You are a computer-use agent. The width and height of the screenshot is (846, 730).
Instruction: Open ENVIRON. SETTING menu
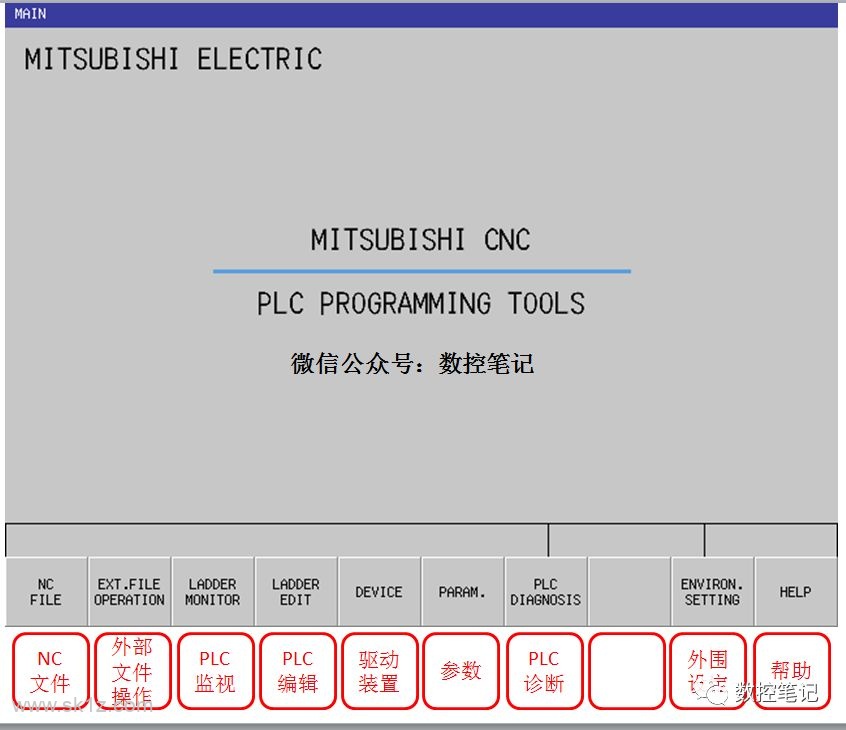point(712,592)
